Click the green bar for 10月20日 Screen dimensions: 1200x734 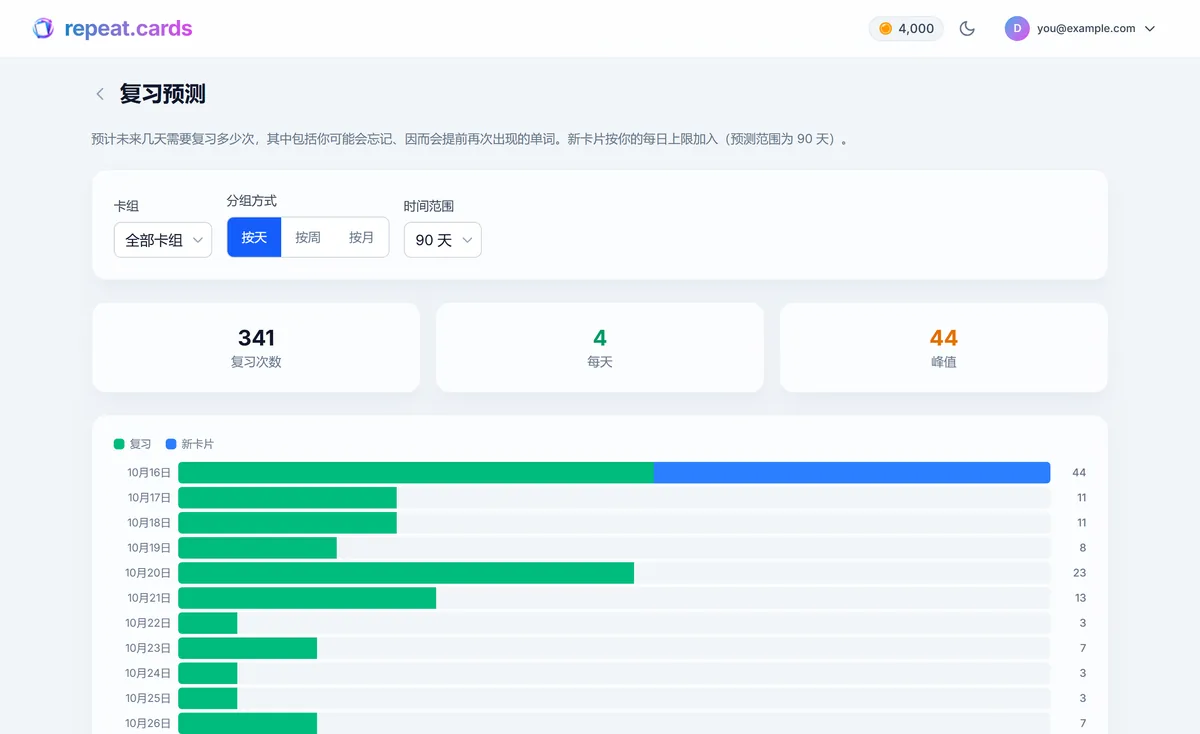[x=406, y=573]
